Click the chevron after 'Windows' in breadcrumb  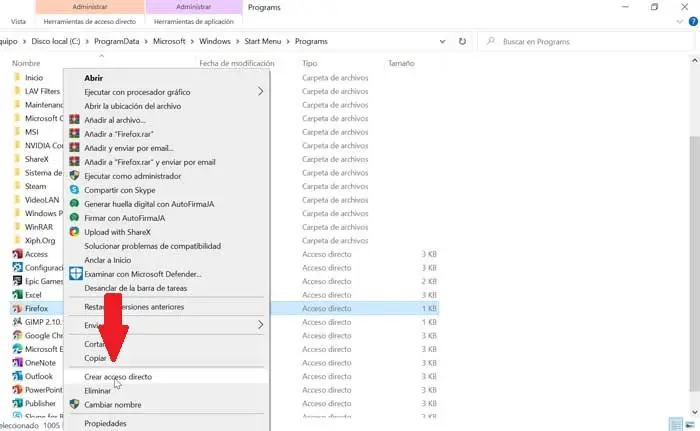[x=238, y=42]
